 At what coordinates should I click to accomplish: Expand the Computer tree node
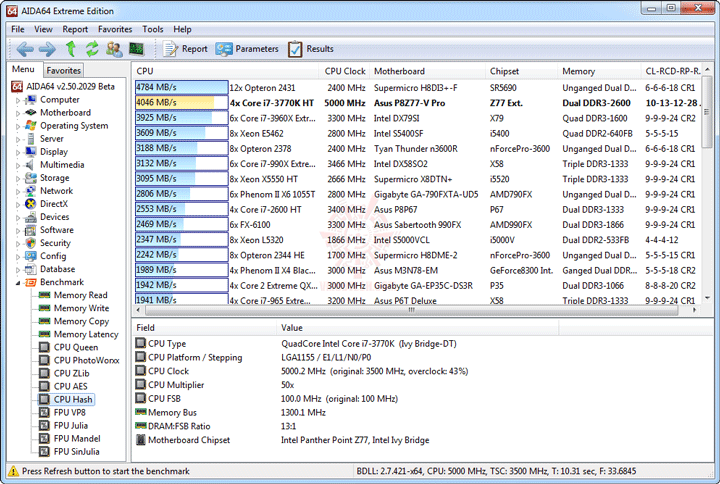pyautogui.click(x=18, y=100)
